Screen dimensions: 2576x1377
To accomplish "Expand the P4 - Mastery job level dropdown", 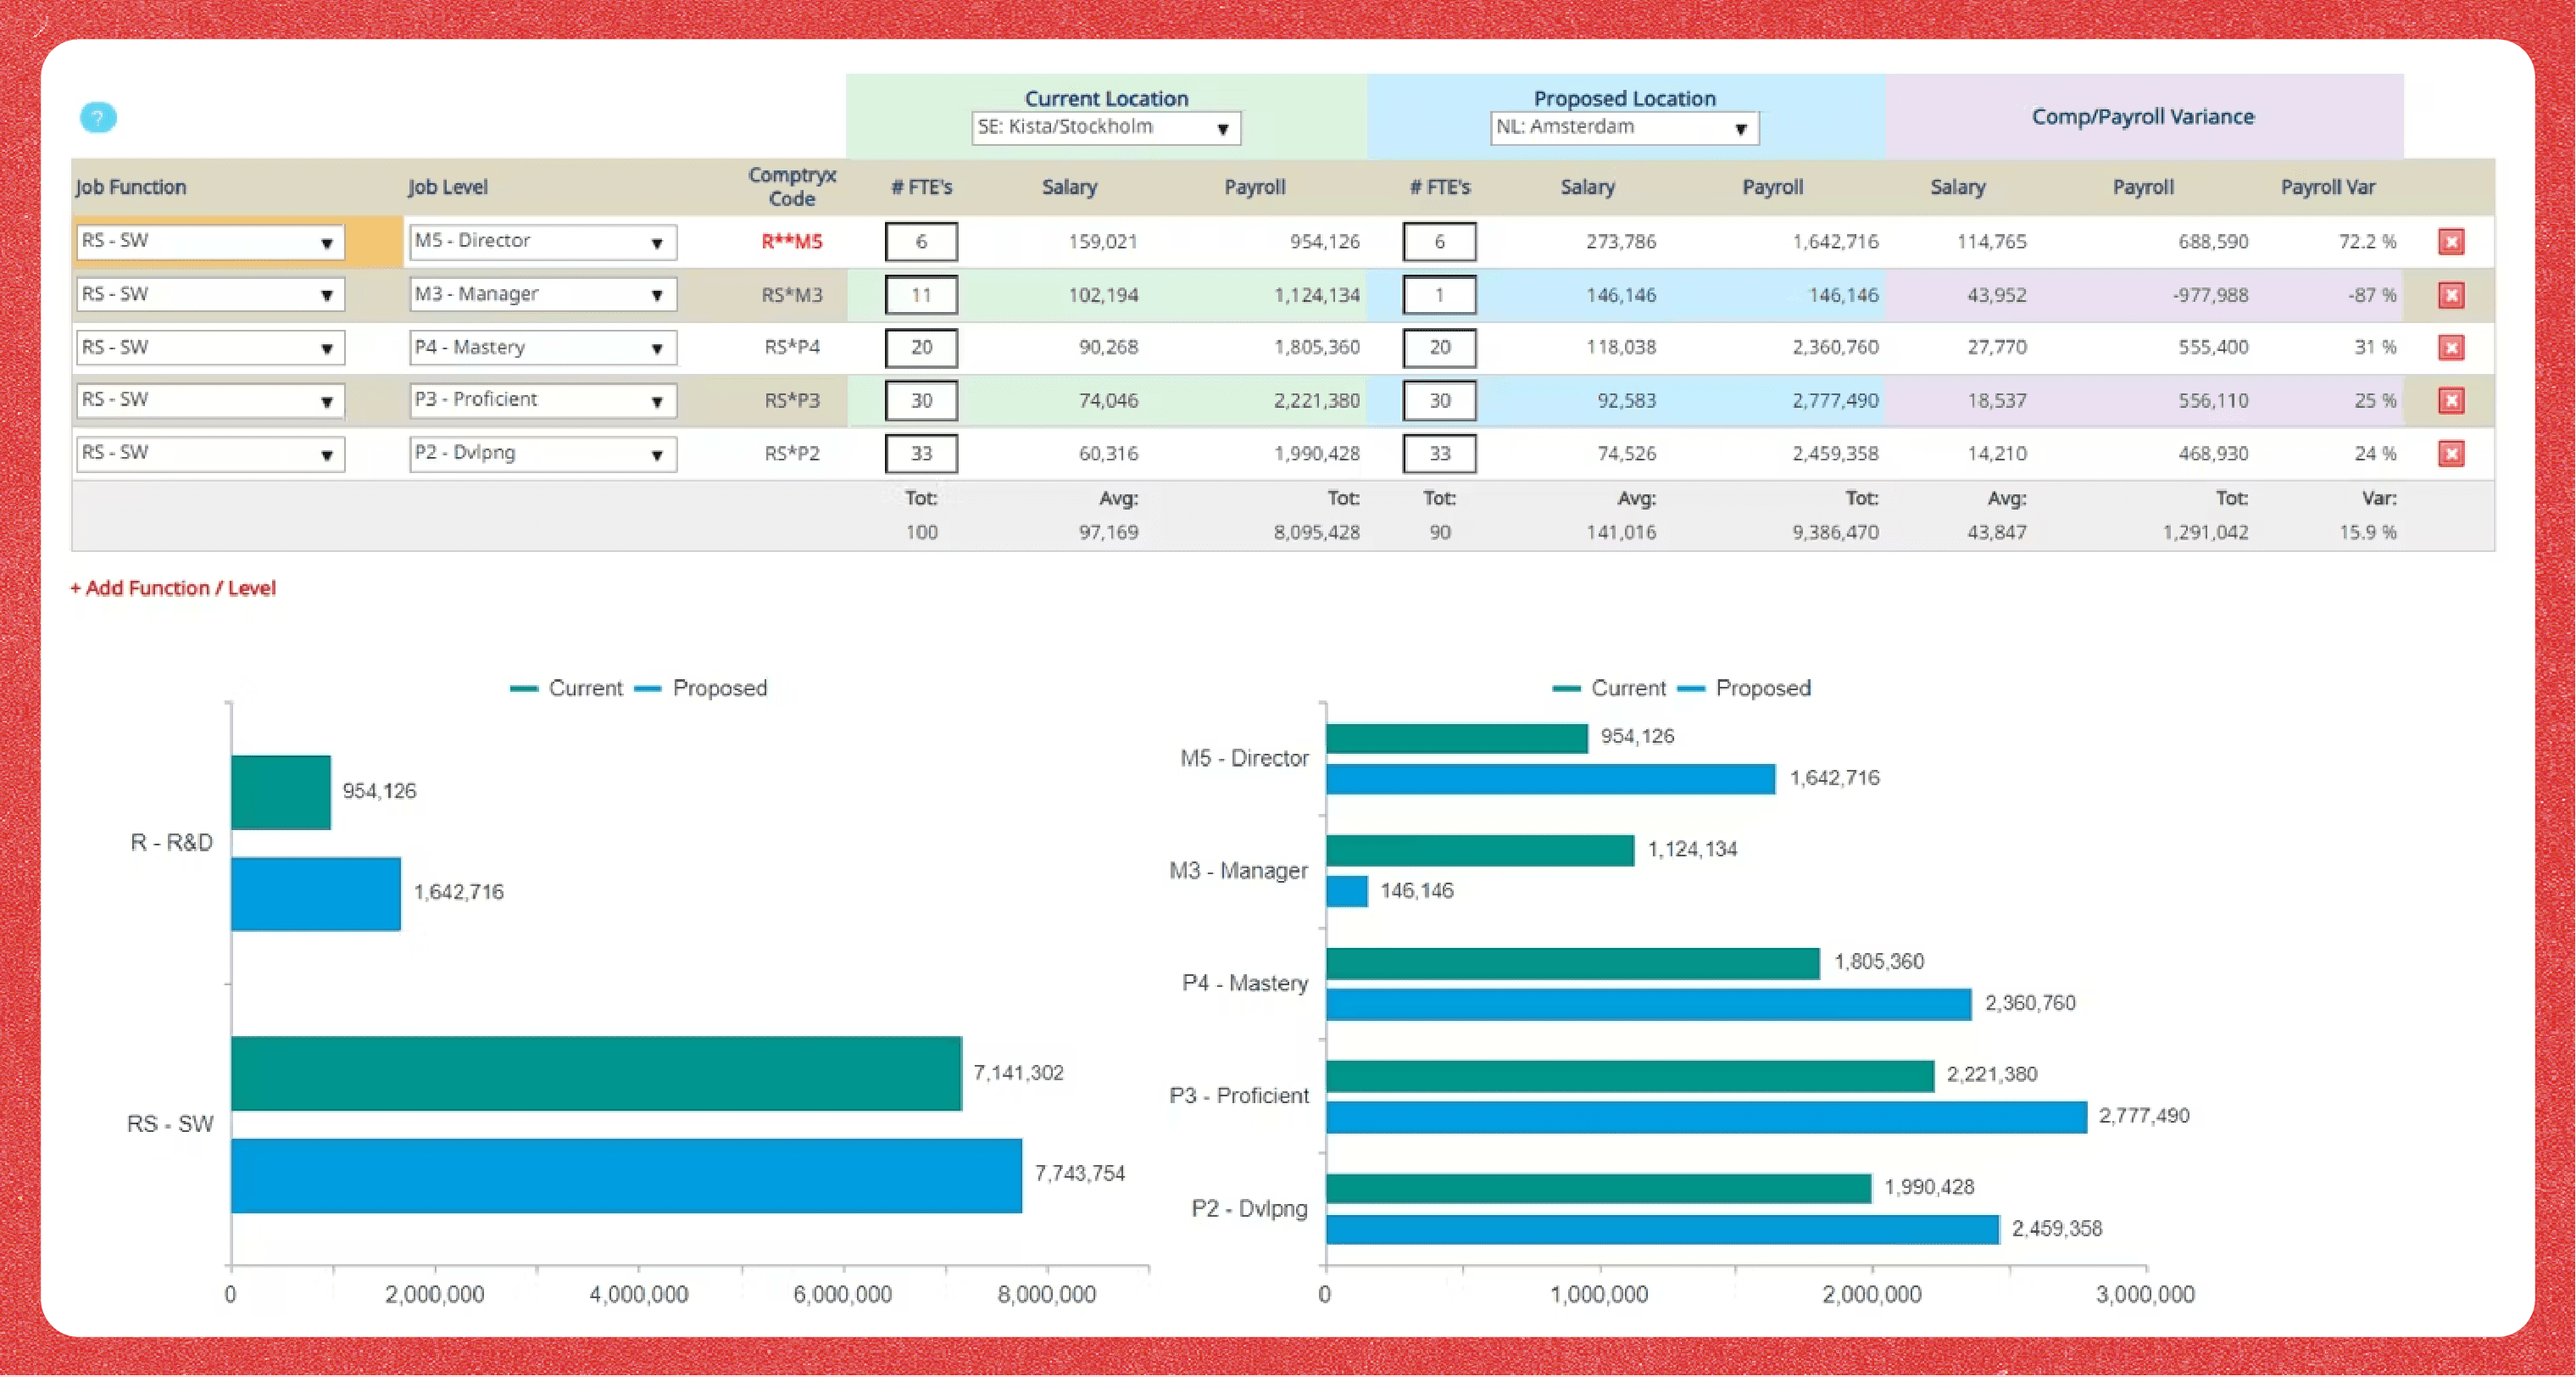I will coord(543,347).
